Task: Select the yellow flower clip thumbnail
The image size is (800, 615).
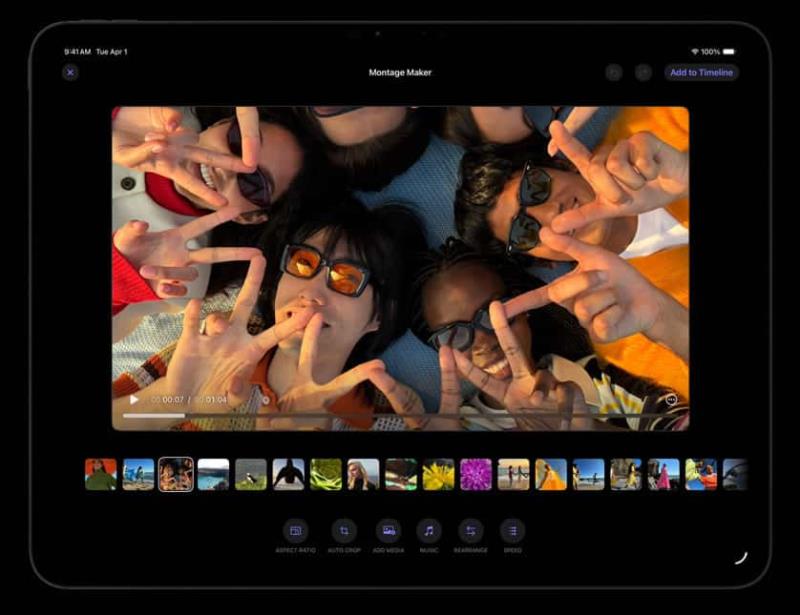Action: tap(437, 475)
